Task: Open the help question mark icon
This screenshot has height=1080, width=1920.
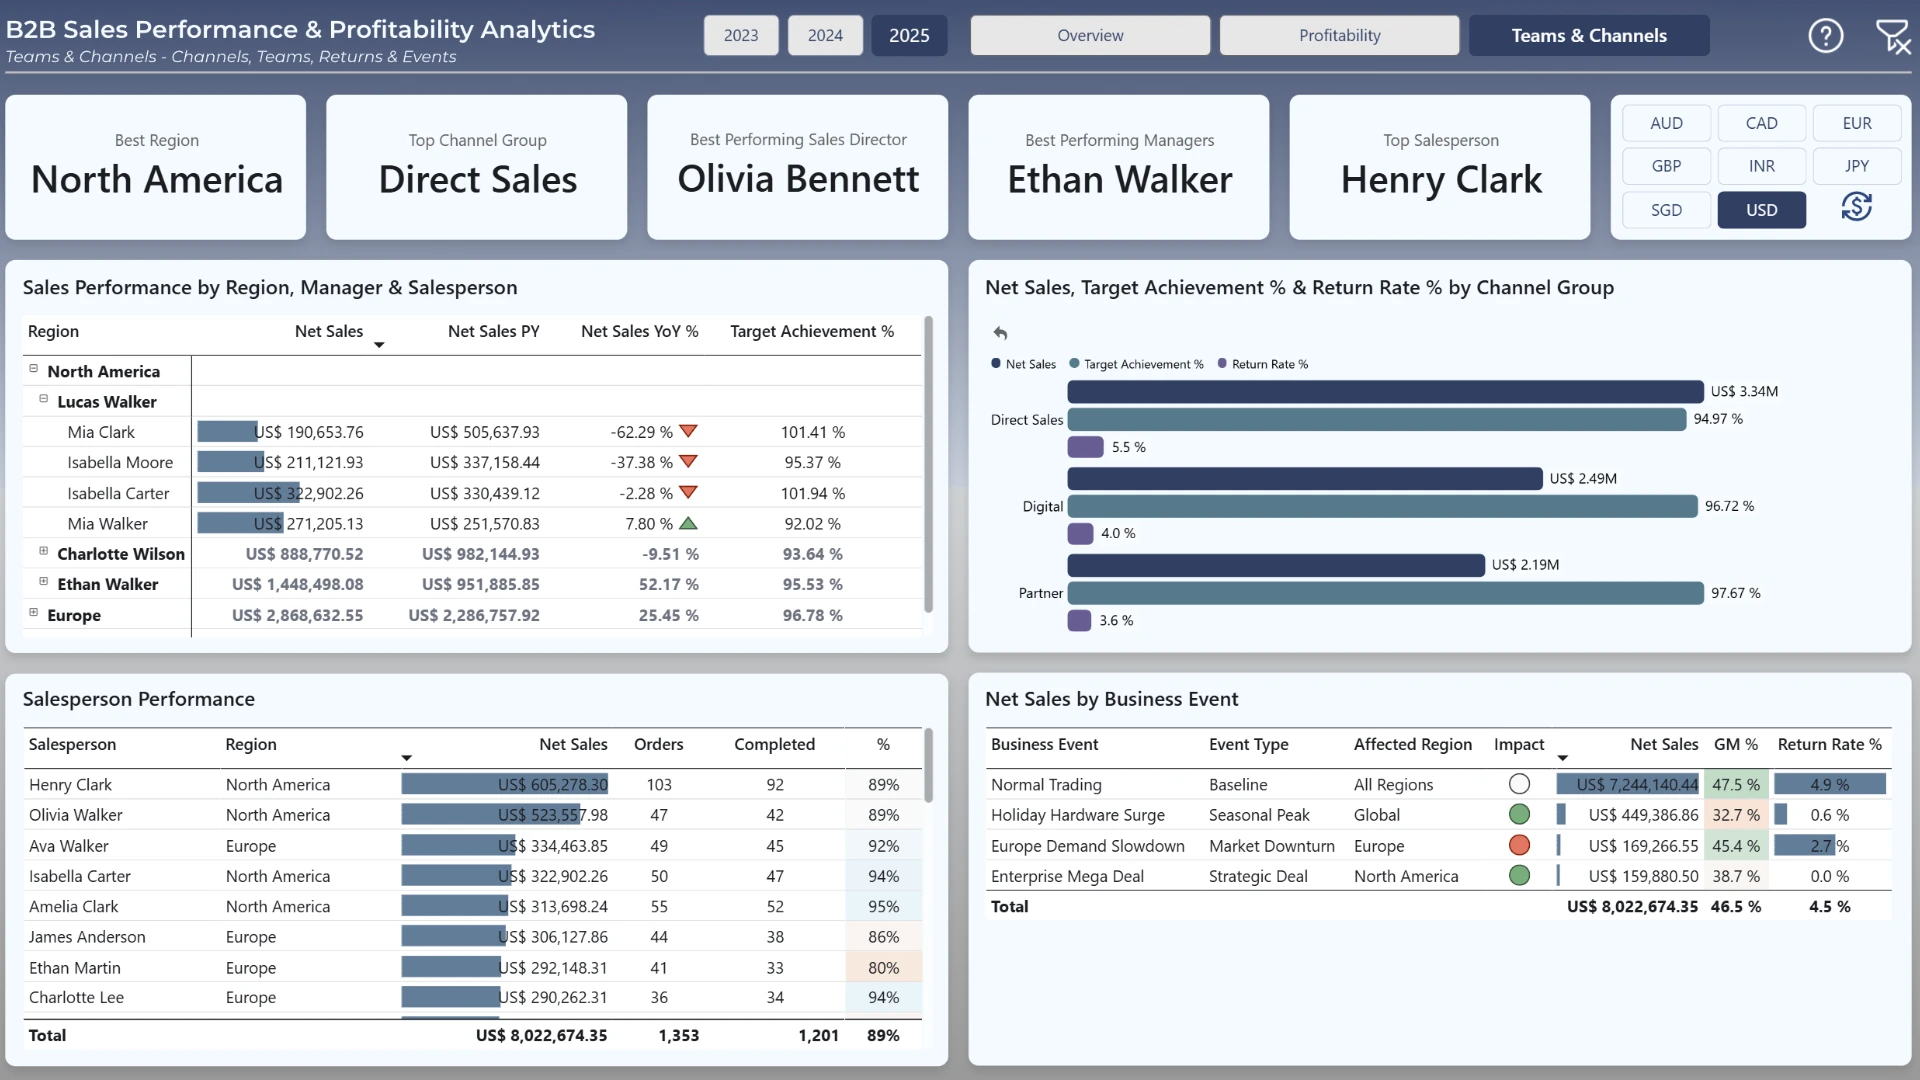Action: point(1825,36)
